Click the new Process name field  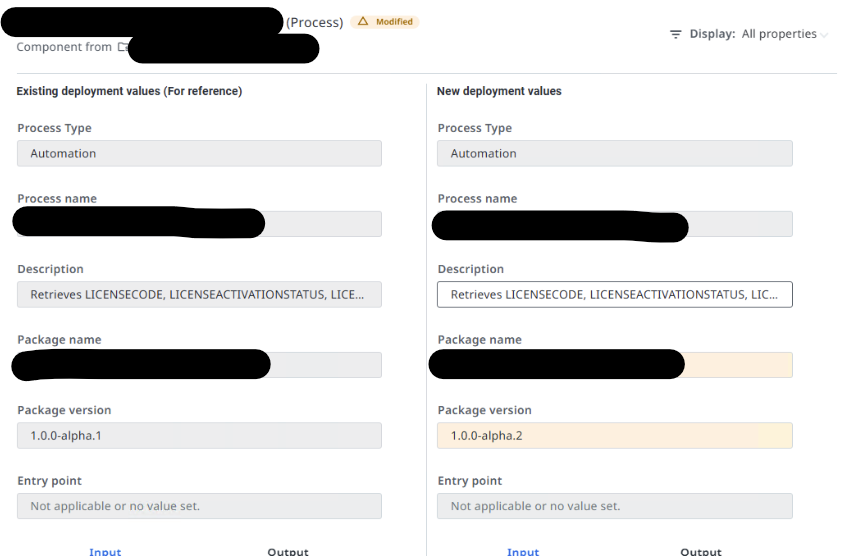click(615, 224)
